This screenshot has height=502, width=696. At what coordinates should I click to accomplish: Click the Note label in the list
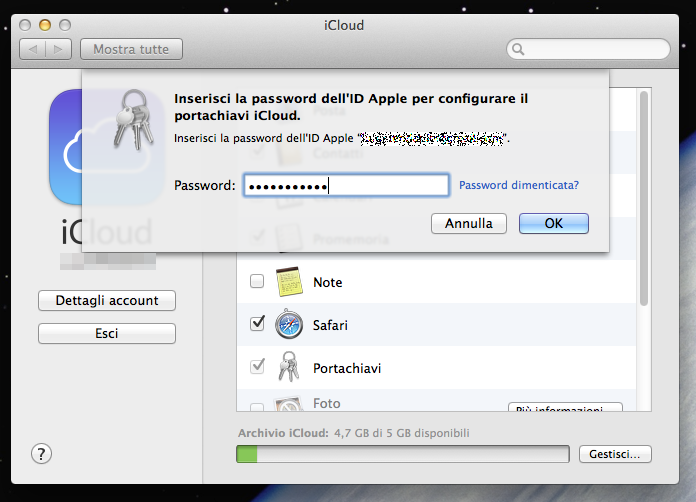point(328,282)
